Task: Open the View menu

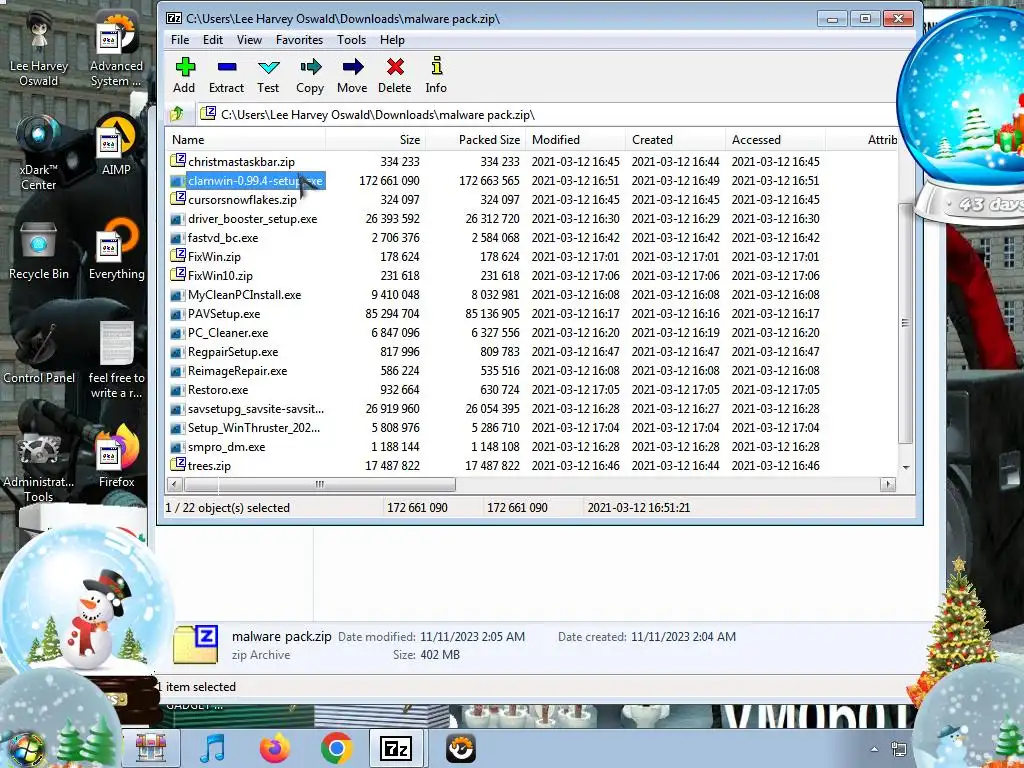Action: pyautogui.click(x=249, y=40)
